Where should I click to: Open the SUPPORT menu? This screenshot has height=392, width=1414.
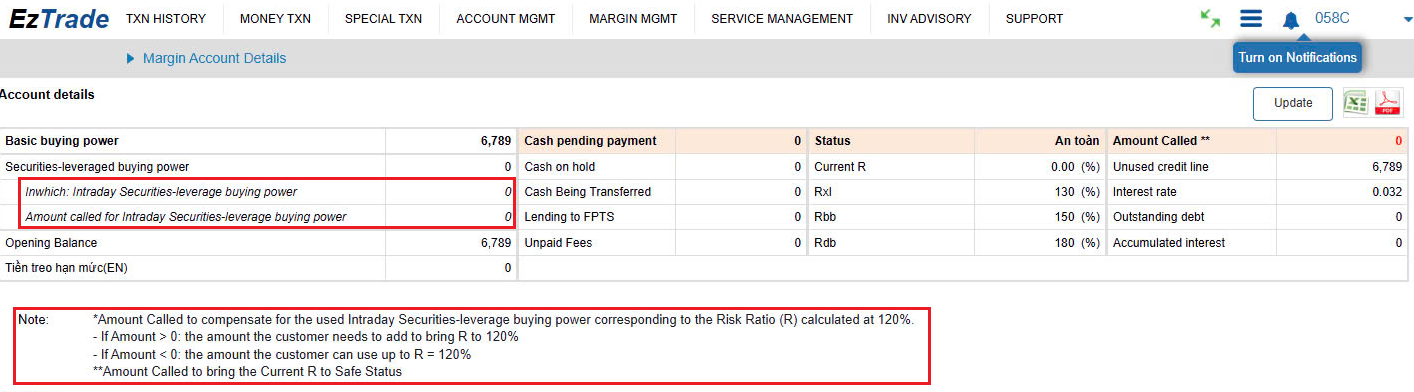tap(1035, 18)
